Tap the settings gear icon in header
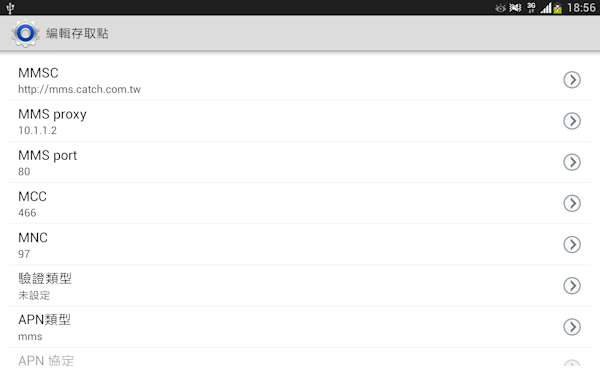 coord(25,34)
